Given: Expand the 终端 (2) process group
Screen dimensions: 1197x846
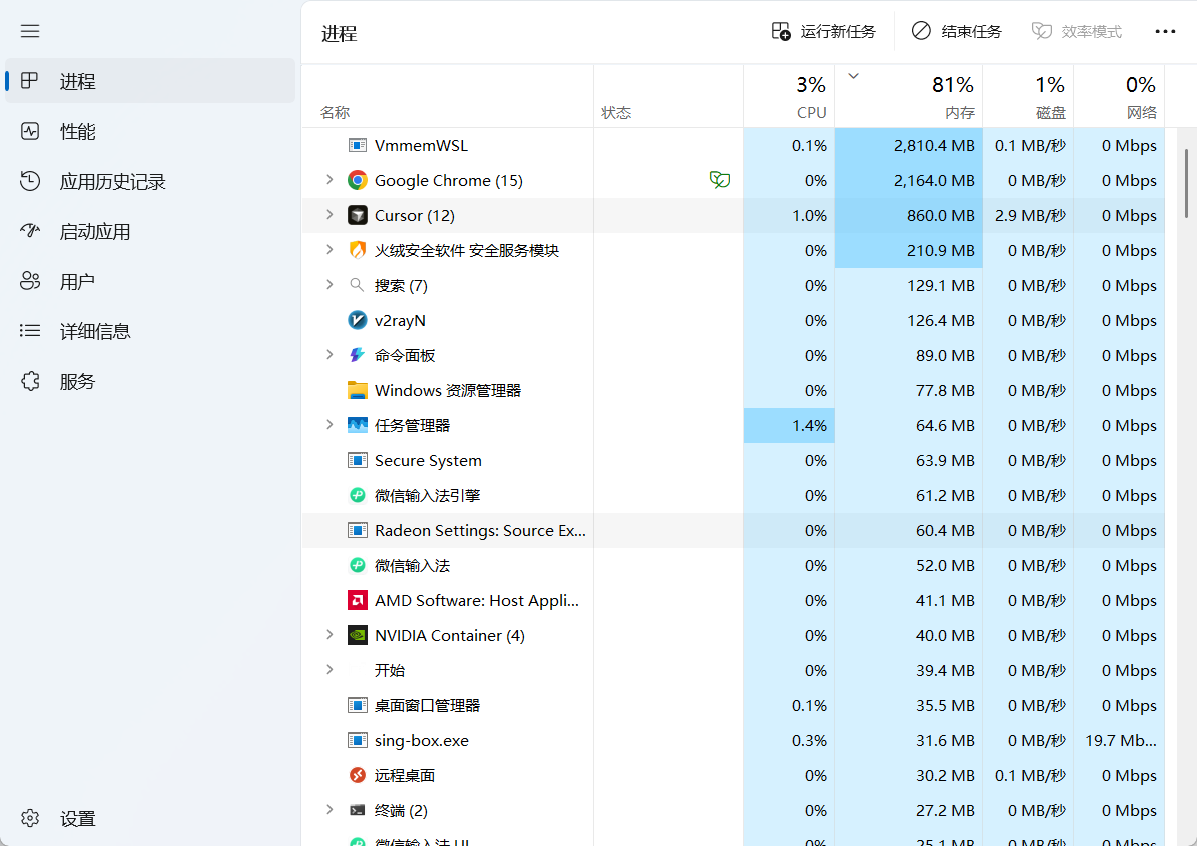Looking at the screenshot, I should [x=330, y=809].
